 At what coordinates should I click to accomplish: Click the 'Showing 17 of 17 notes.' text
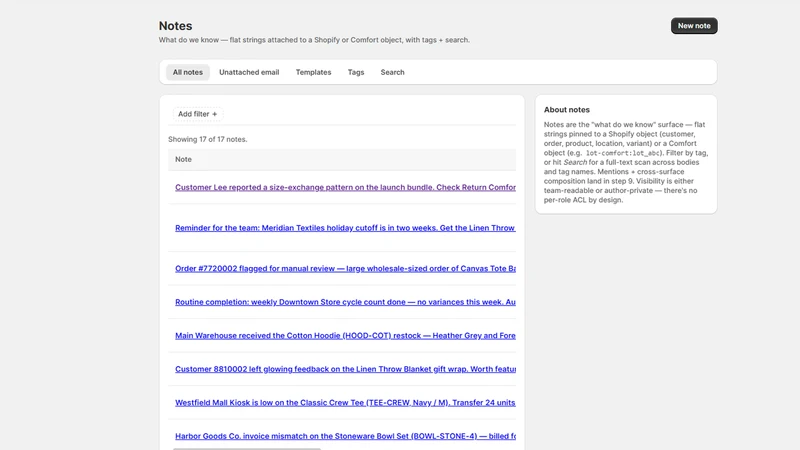[208, 139]
